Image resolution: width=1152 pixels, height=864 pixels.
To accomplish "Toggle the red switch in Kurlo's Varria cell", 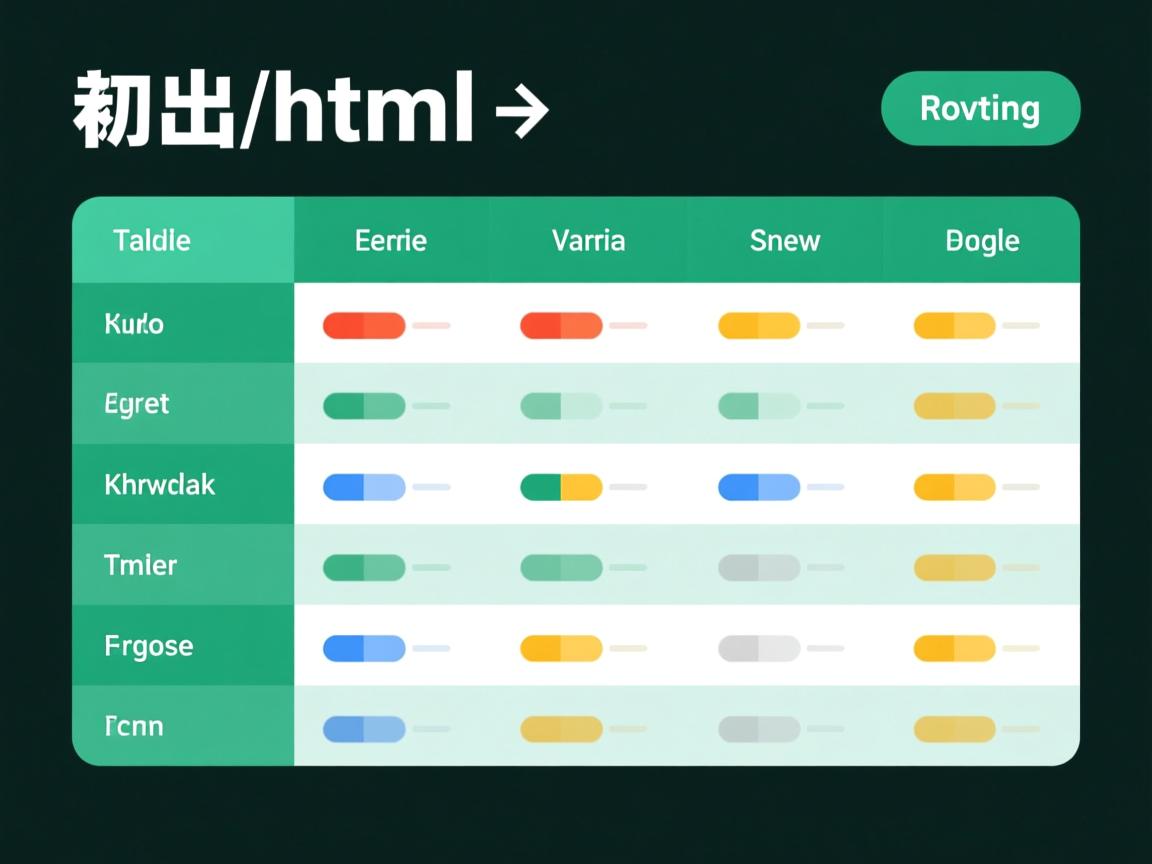I will [x=562, y=325].
